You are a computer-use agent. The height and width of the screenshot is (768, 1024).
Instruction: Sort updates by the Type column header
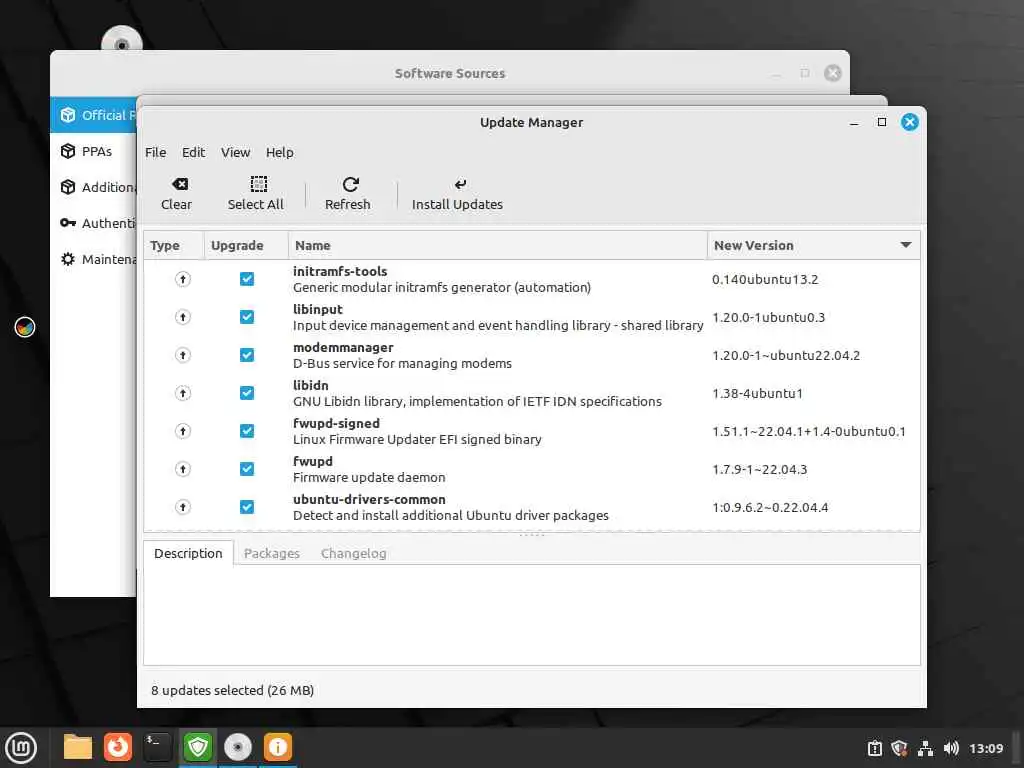coord(174,246)
